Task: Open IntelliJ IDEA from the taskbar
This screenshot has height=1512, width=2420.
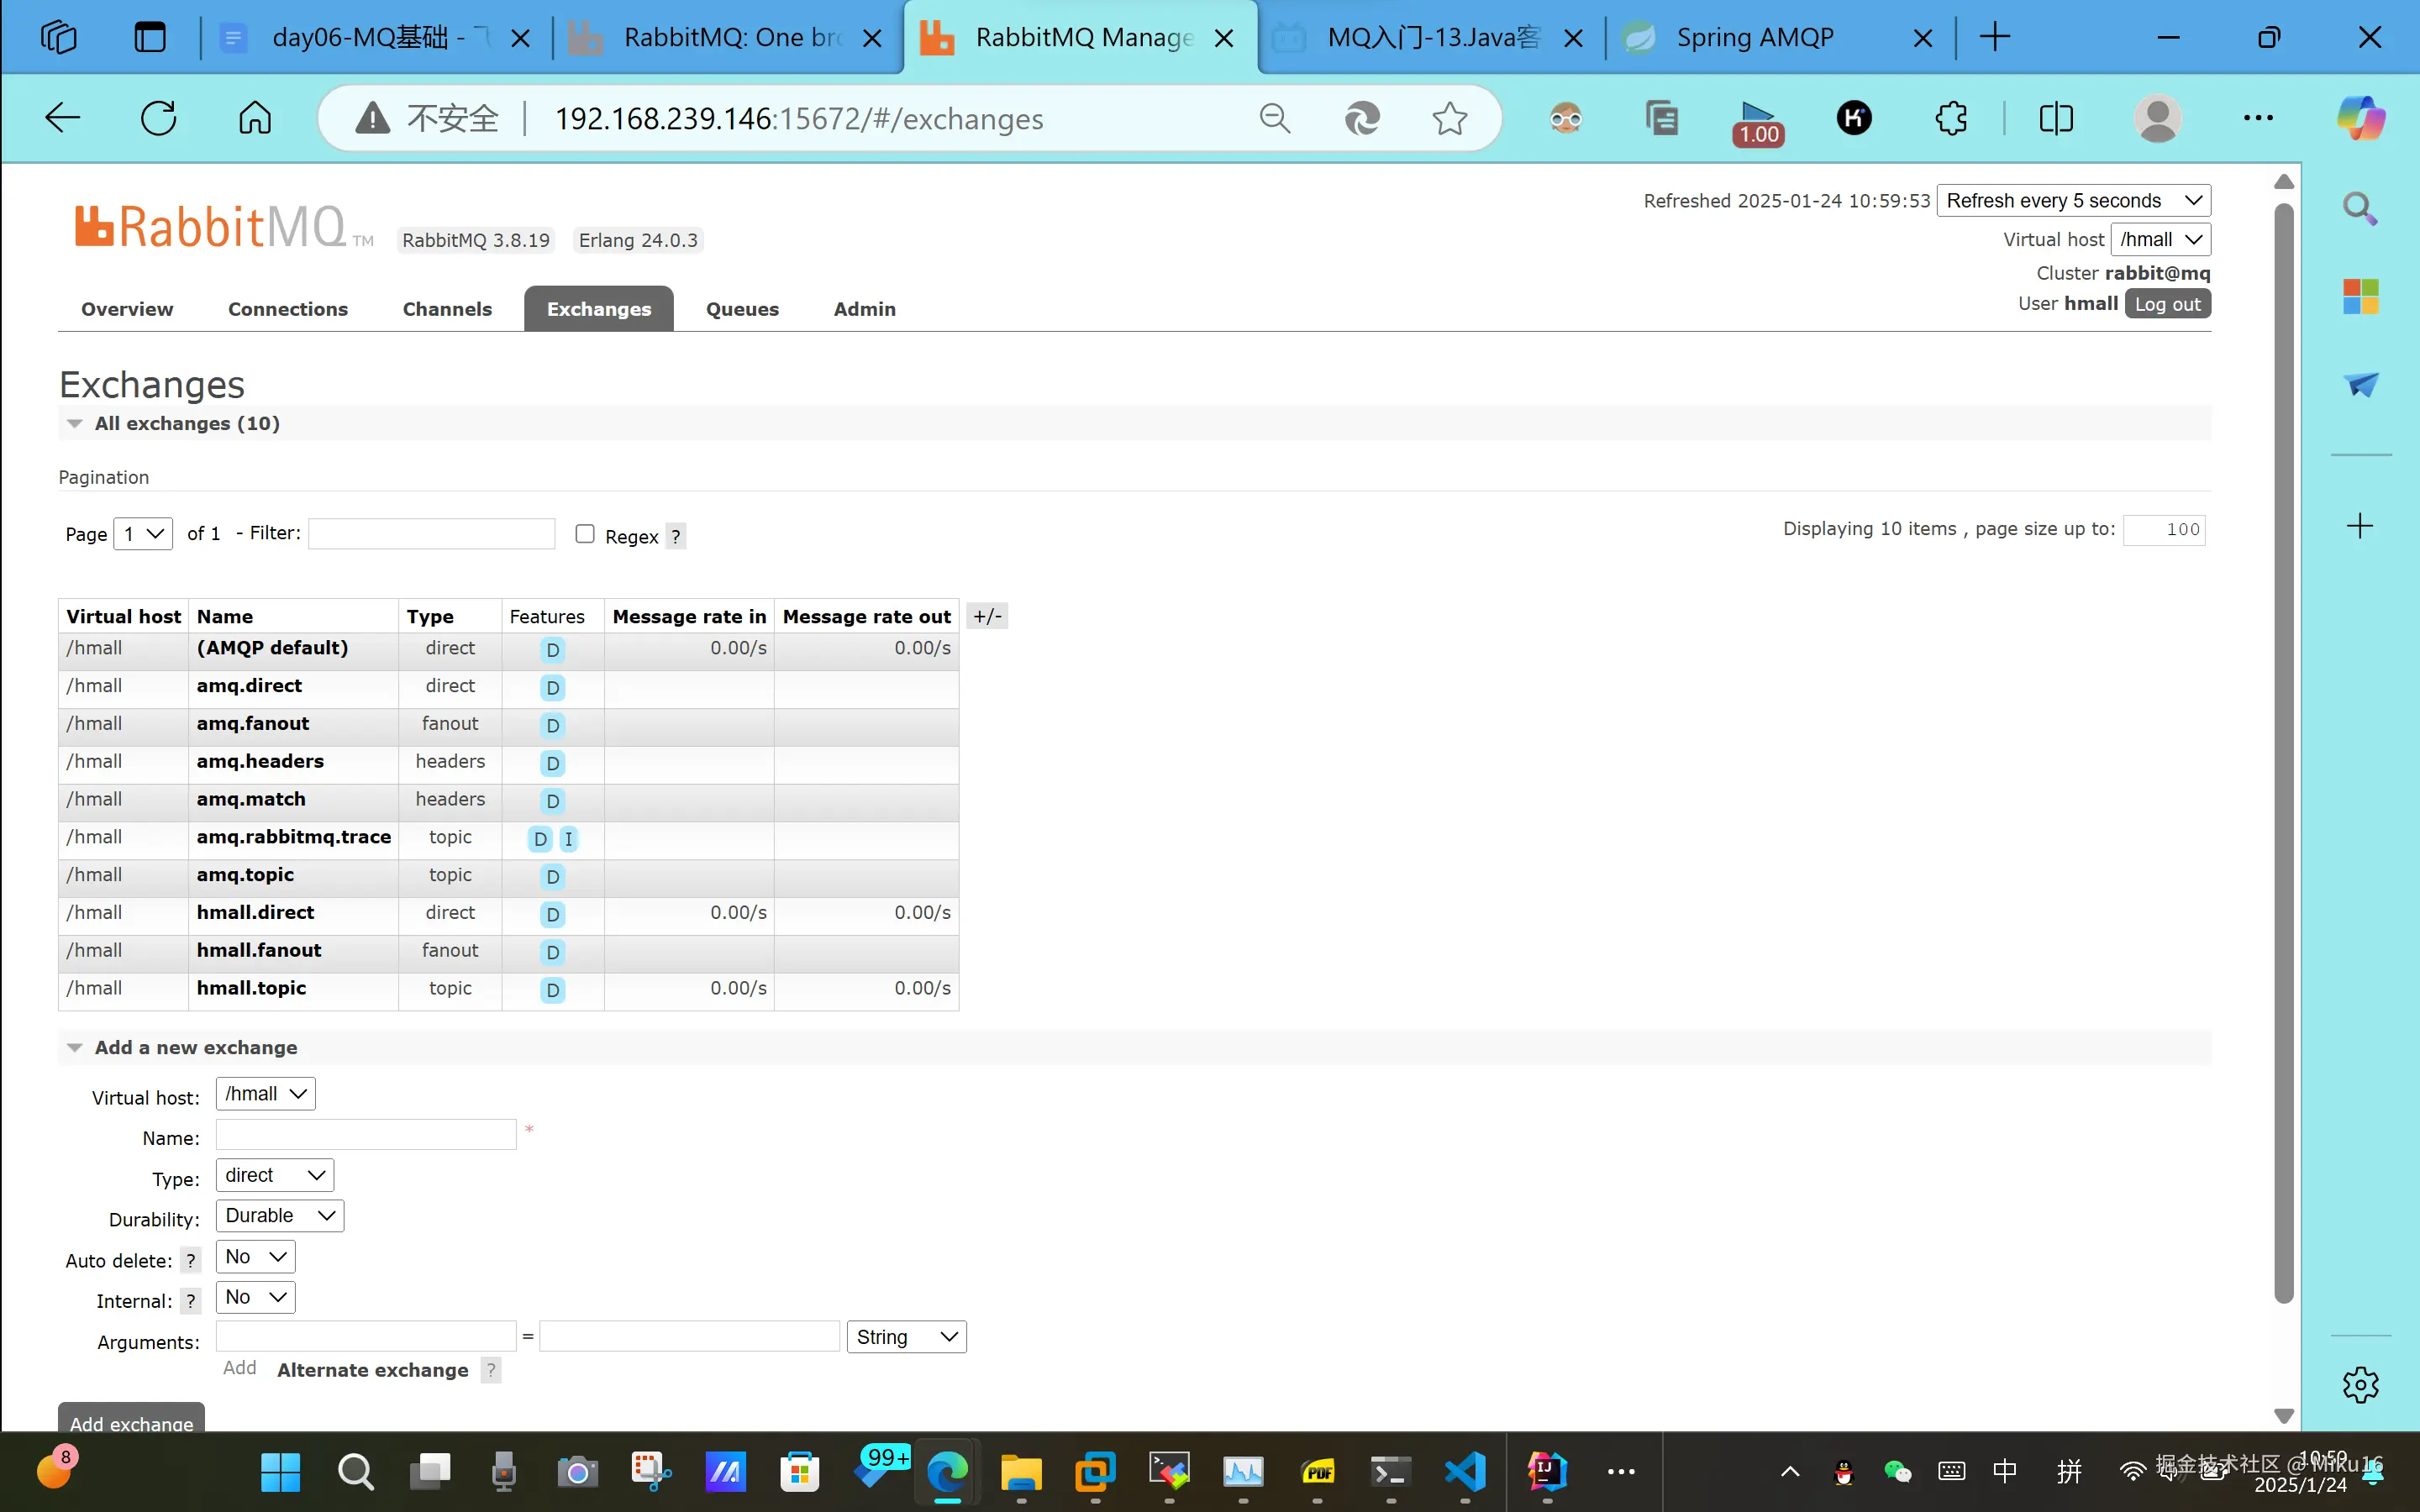Action: click(1546, 1471)
